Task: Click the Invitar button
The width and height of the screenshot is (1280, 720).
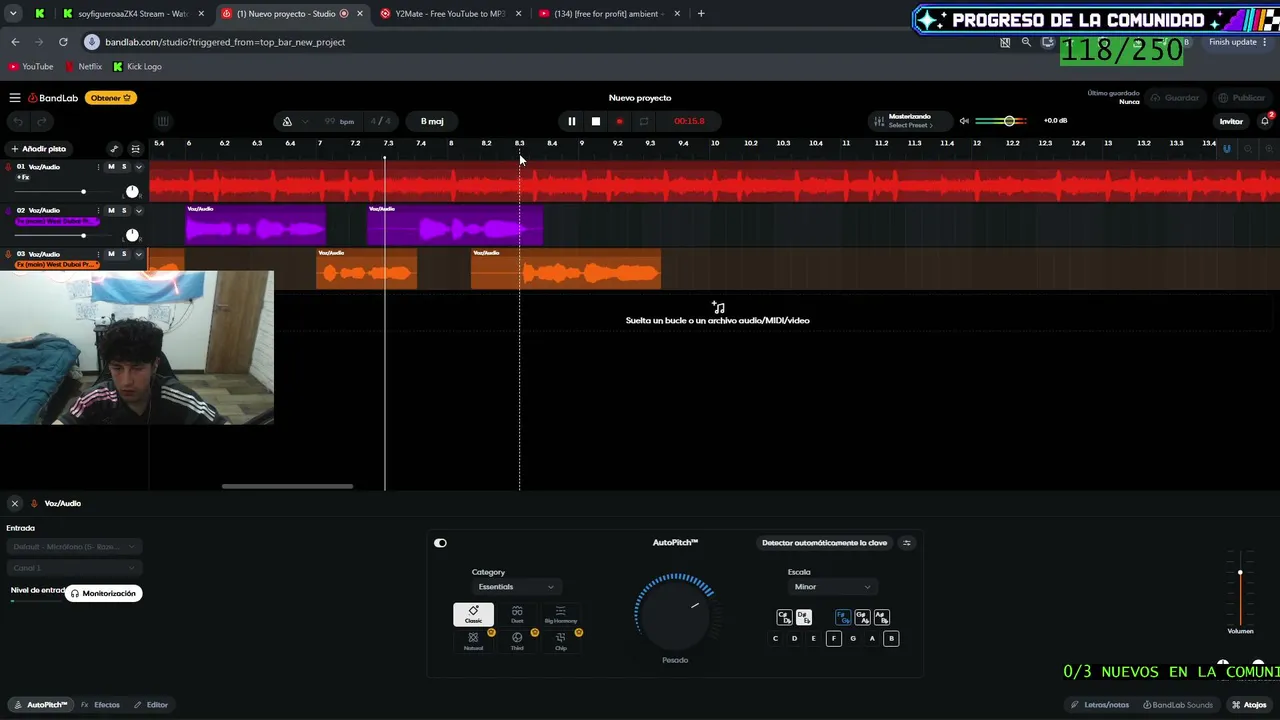Action: coord(1231,121)
